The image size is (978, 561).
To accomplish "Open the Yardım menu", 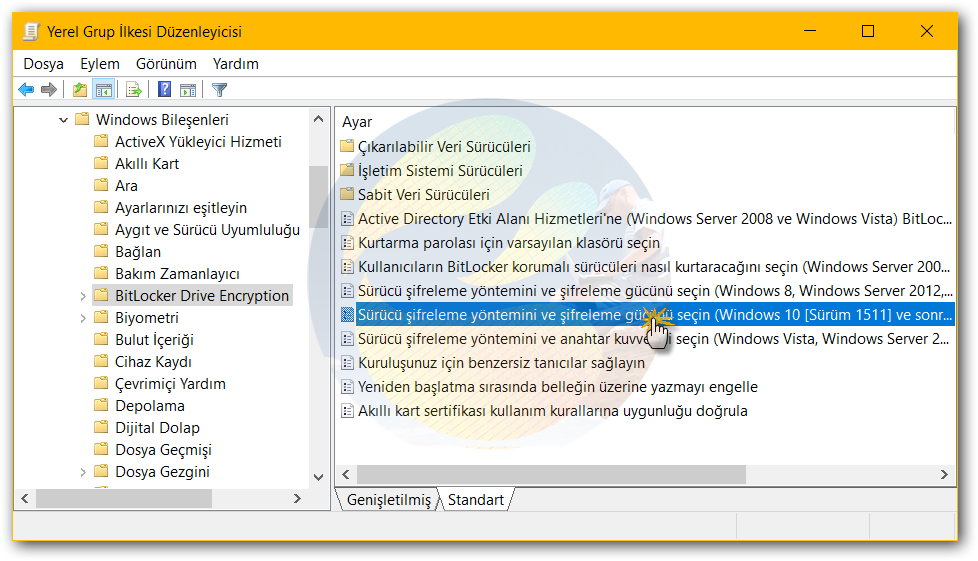I will pyautogui.click(x=236, y=64).
